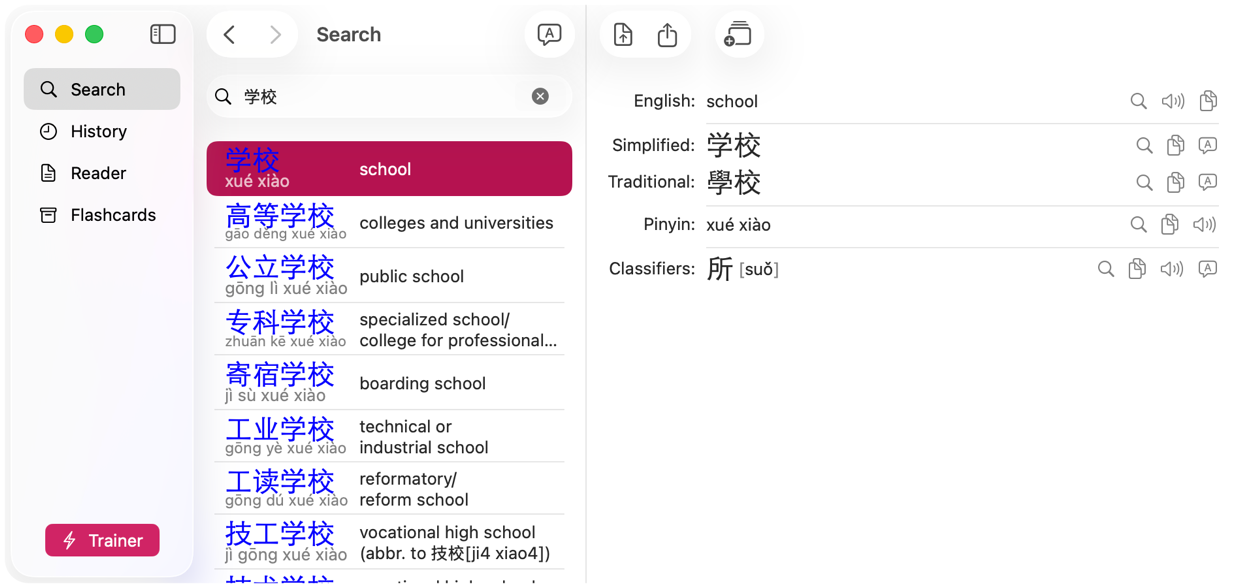The height and width of the screenshot is (588, 1240).
Task: Select the 技工学校 vocational high school result
Action: [389, 542]
